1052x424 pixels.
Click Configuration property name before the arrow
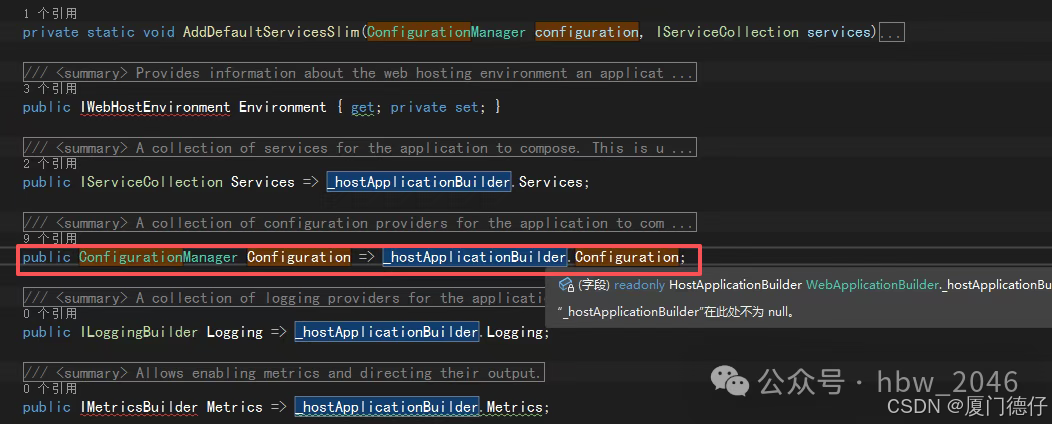point(299,258)
